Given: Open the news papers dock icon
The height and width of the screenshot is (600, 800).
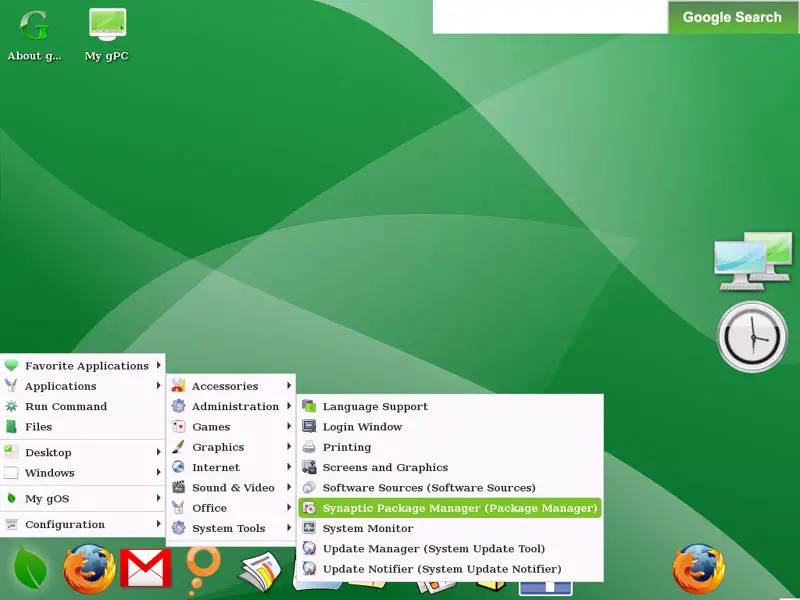Looking at the screenshot, I should 260,570.
